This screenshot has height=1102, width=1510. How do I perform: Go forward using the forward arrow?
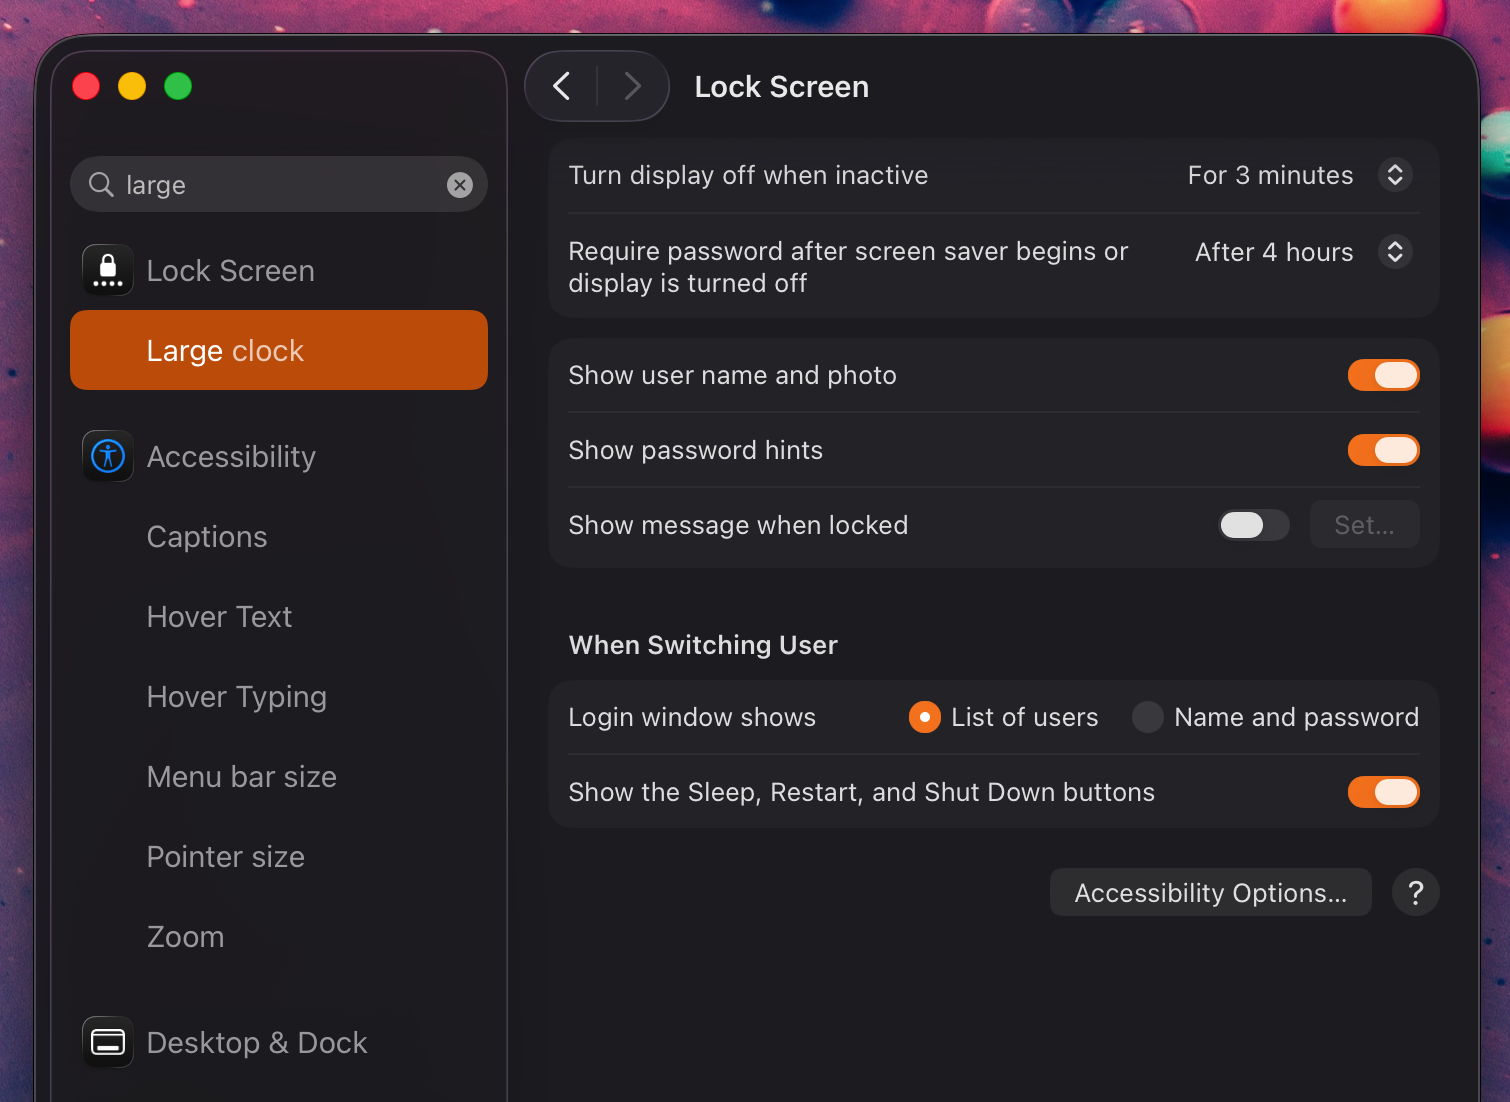[x=632, y=87]
